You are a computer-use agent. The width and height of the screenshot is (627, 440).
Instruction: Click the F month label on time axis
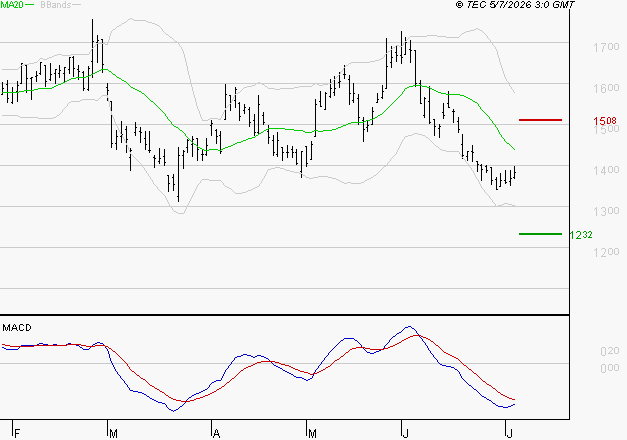tap(17, 433)
